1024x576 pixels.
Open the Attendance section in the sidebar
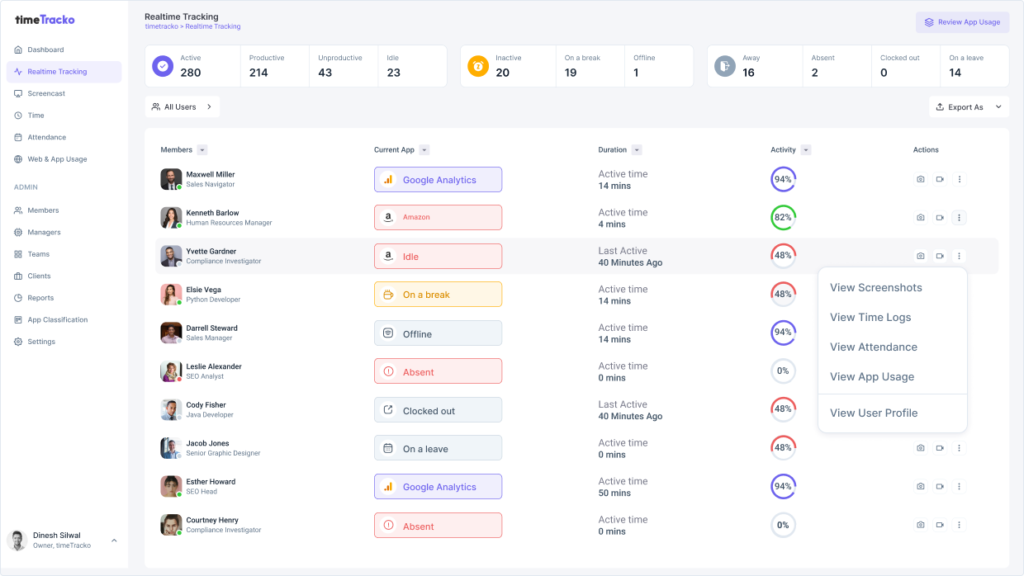tap(47, 137)
